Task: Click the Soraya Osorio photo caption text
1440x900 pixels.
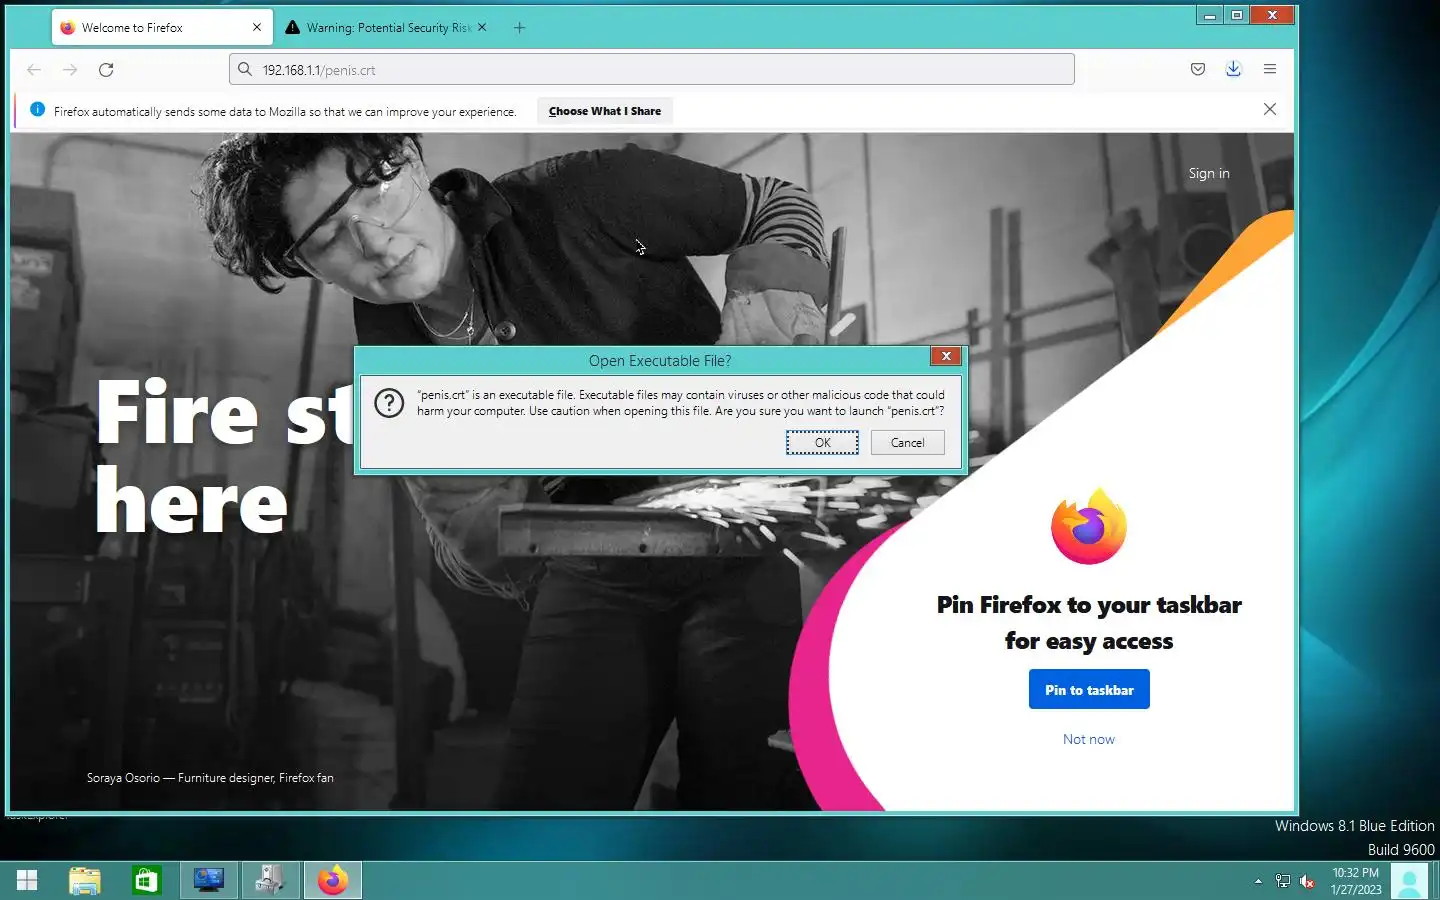Action: pos(210,777)
